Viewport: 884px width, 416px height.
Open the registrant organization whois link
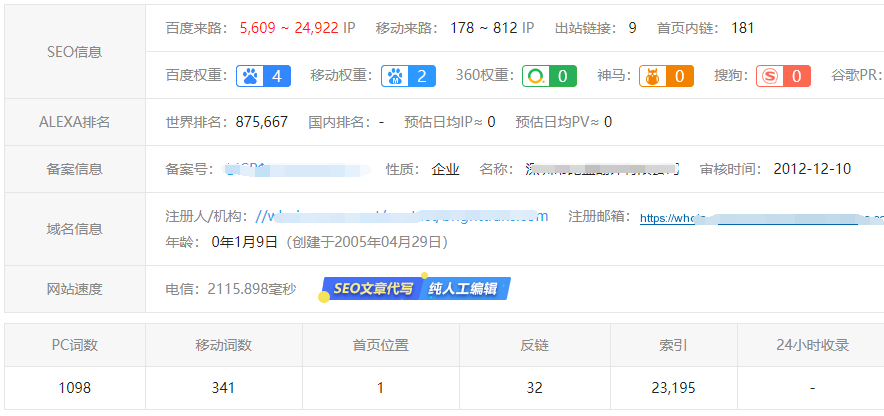401,216
